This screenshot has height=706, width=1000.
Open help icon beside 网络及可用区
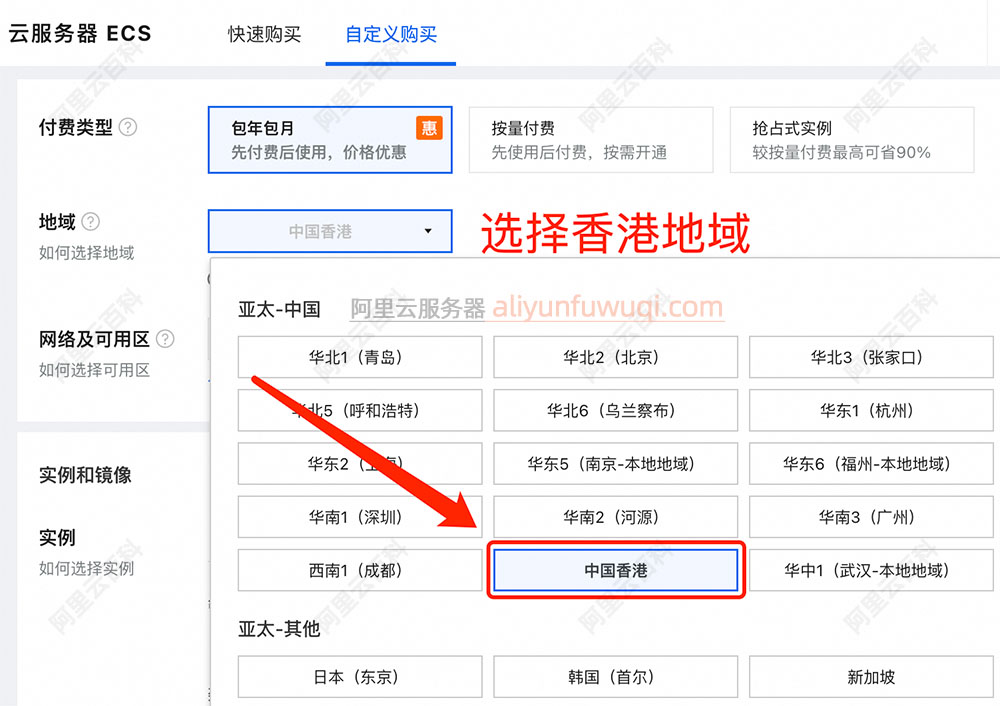coord(165,339)
